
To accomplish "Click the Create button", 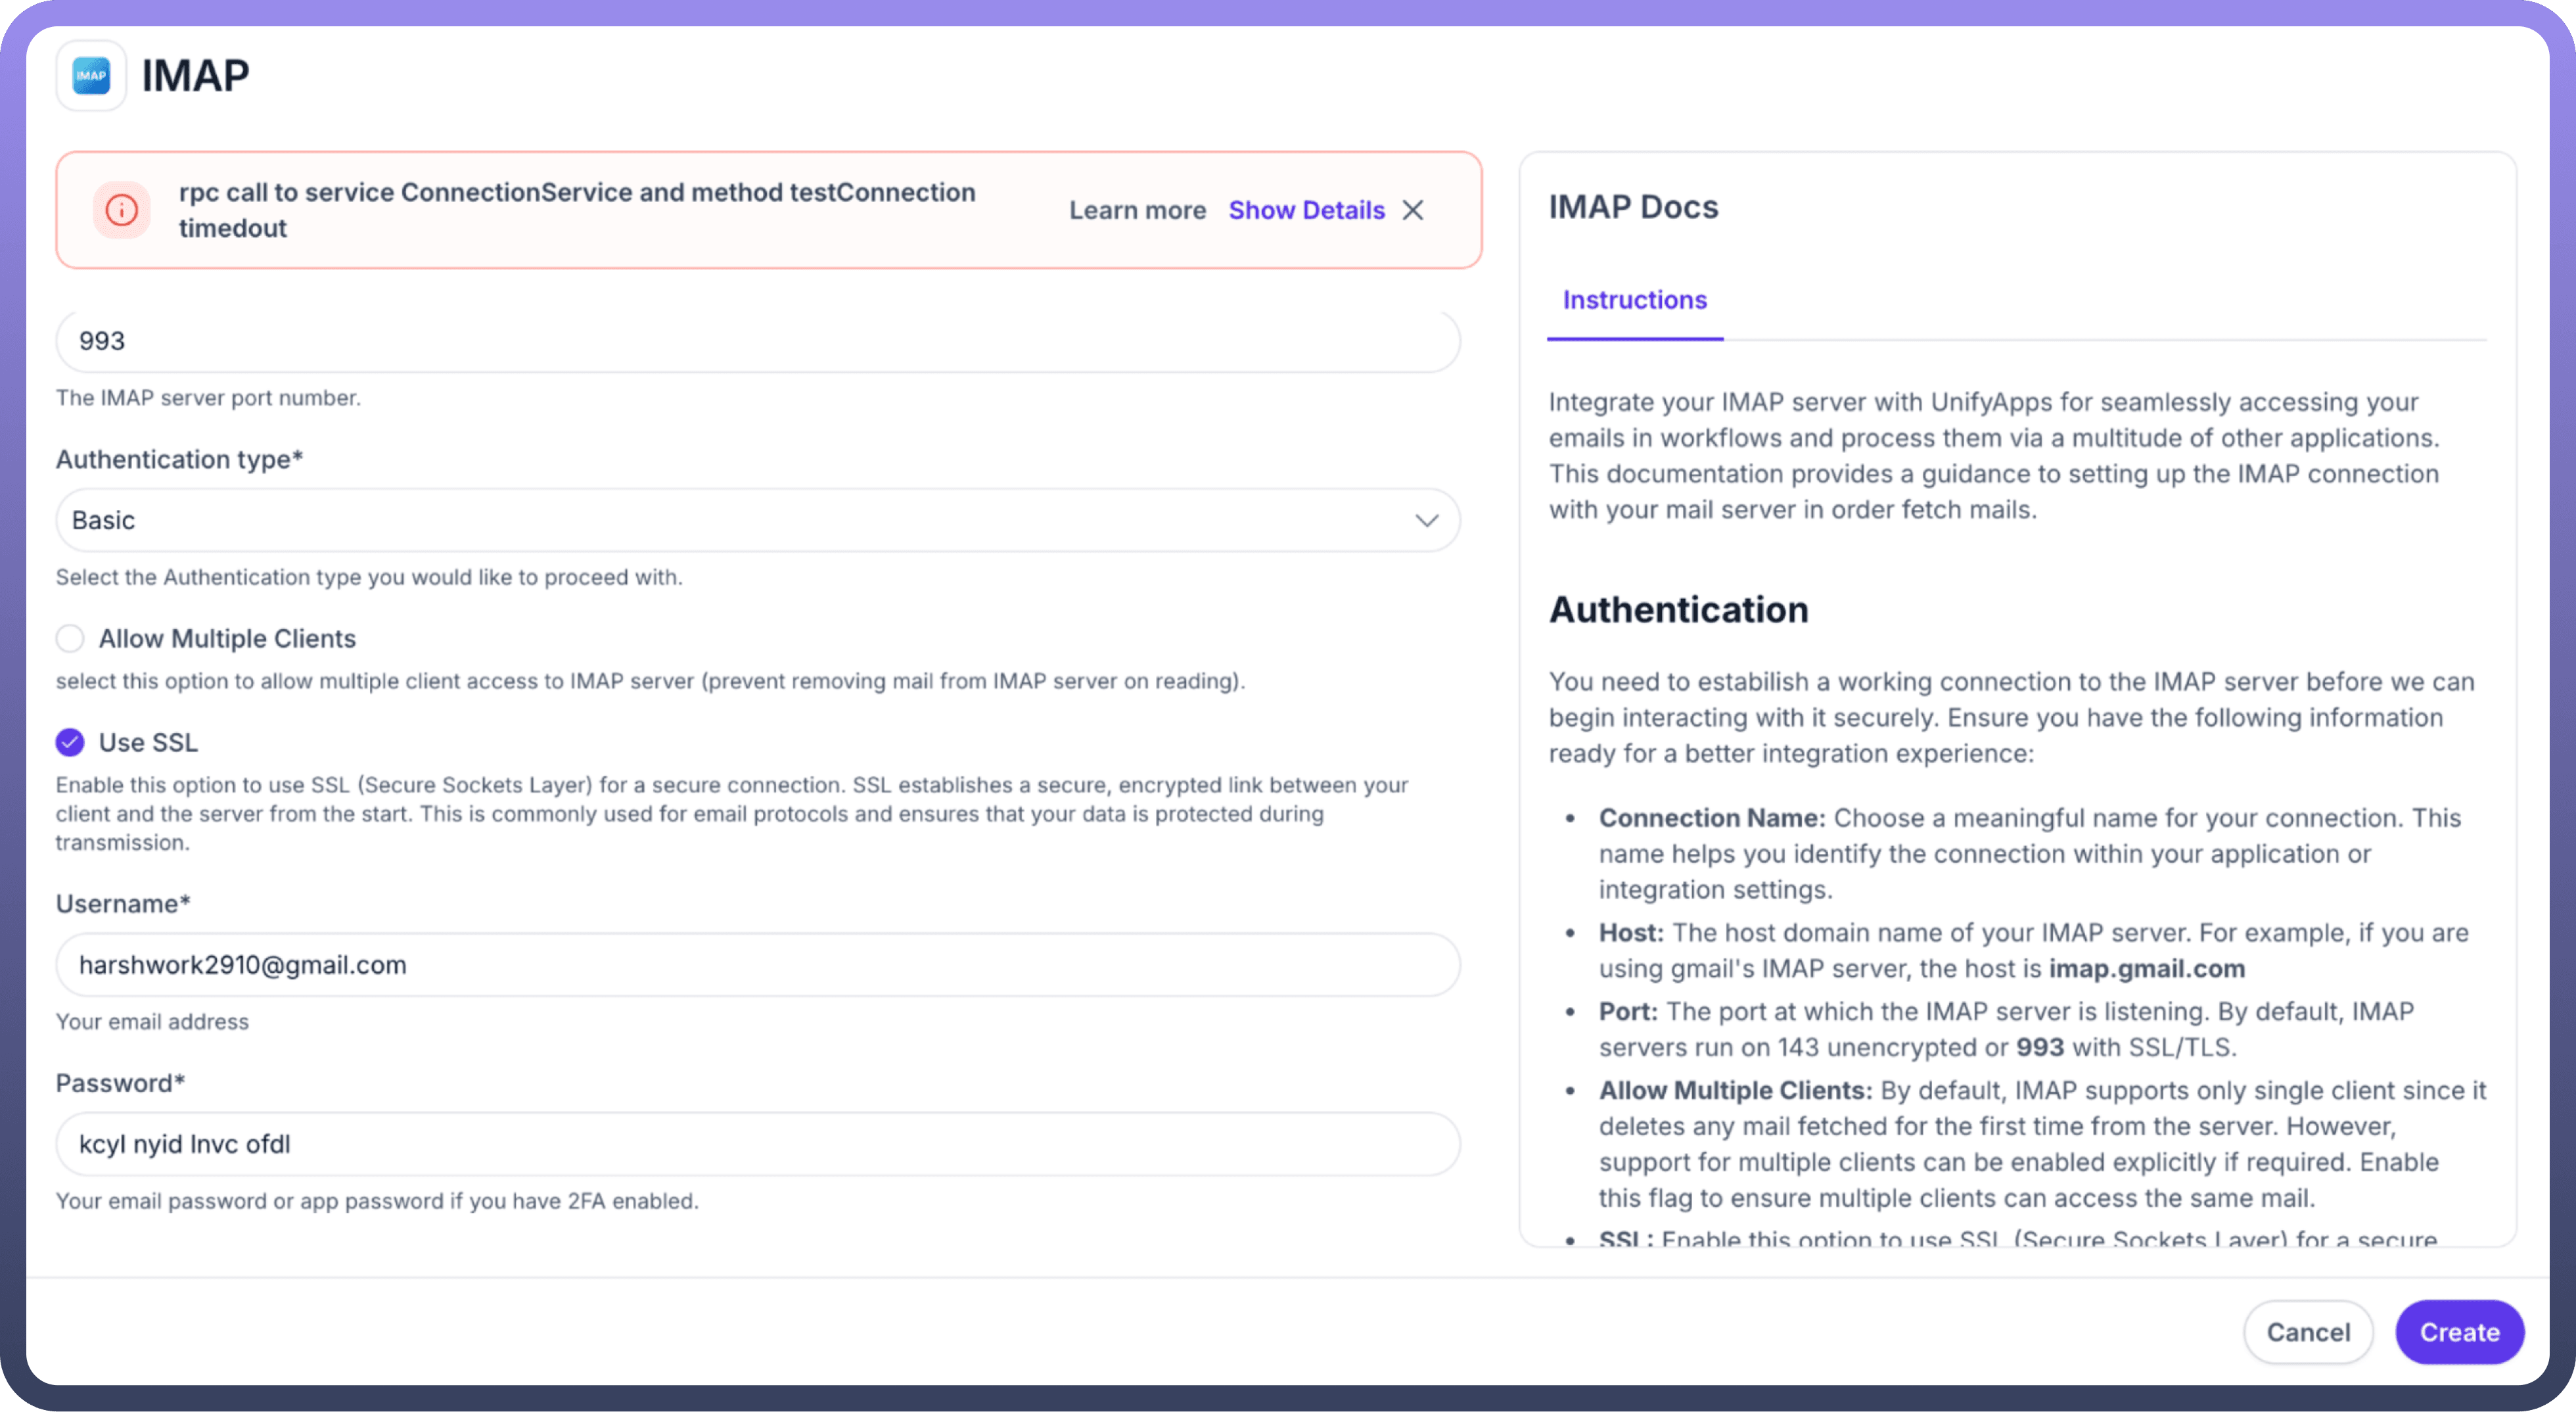I will pyautogui.click(x=2459, y=1332).
